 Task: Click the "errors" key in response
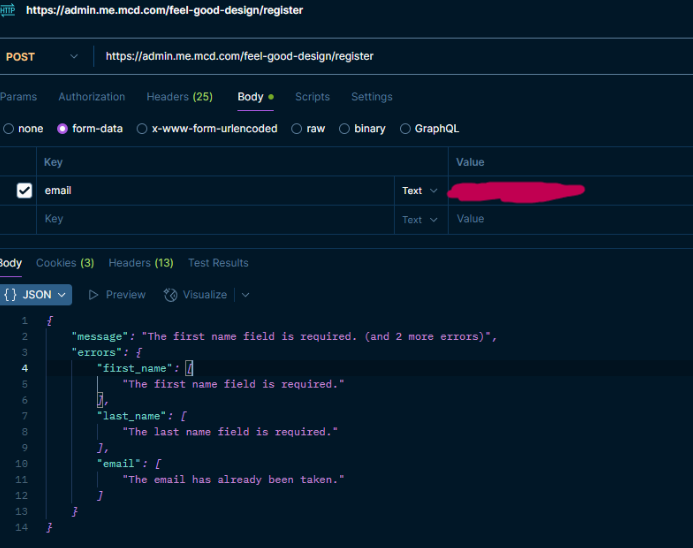[x=96, y=353]
